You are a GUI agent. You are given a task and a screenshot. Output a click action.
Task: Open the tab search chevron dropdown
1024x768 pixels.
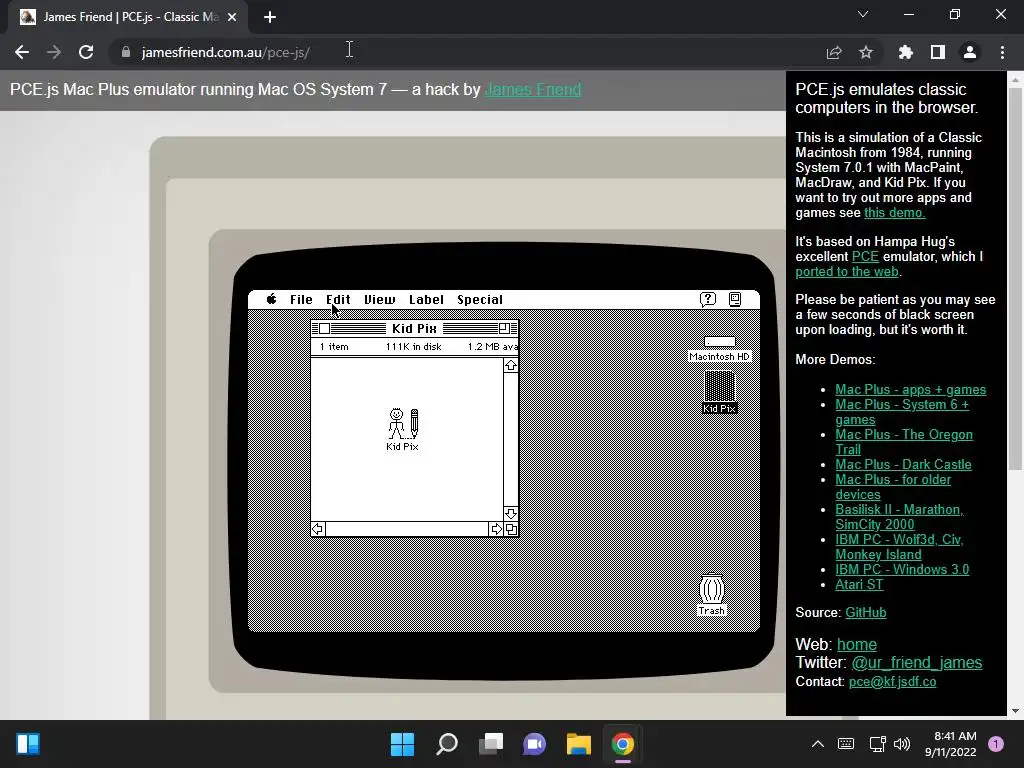coord(863,14)
